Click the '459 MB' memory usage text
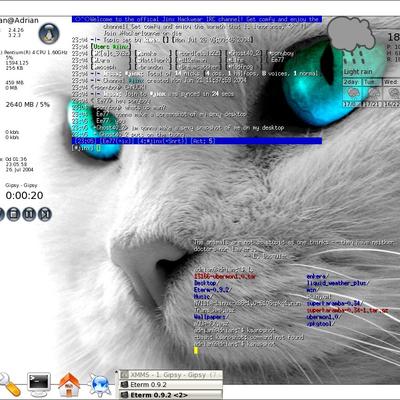This screenshot has height=400, width=400. (x=14, y=83)
